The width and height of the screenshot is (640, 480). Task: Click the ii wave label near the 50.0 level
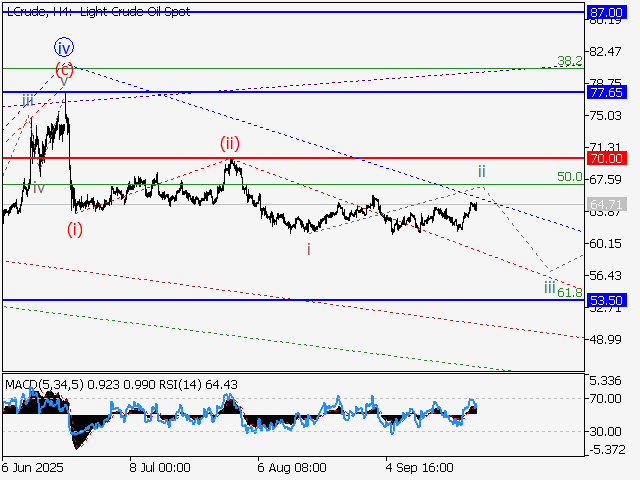pyautogui.click(x=481, y=171)
